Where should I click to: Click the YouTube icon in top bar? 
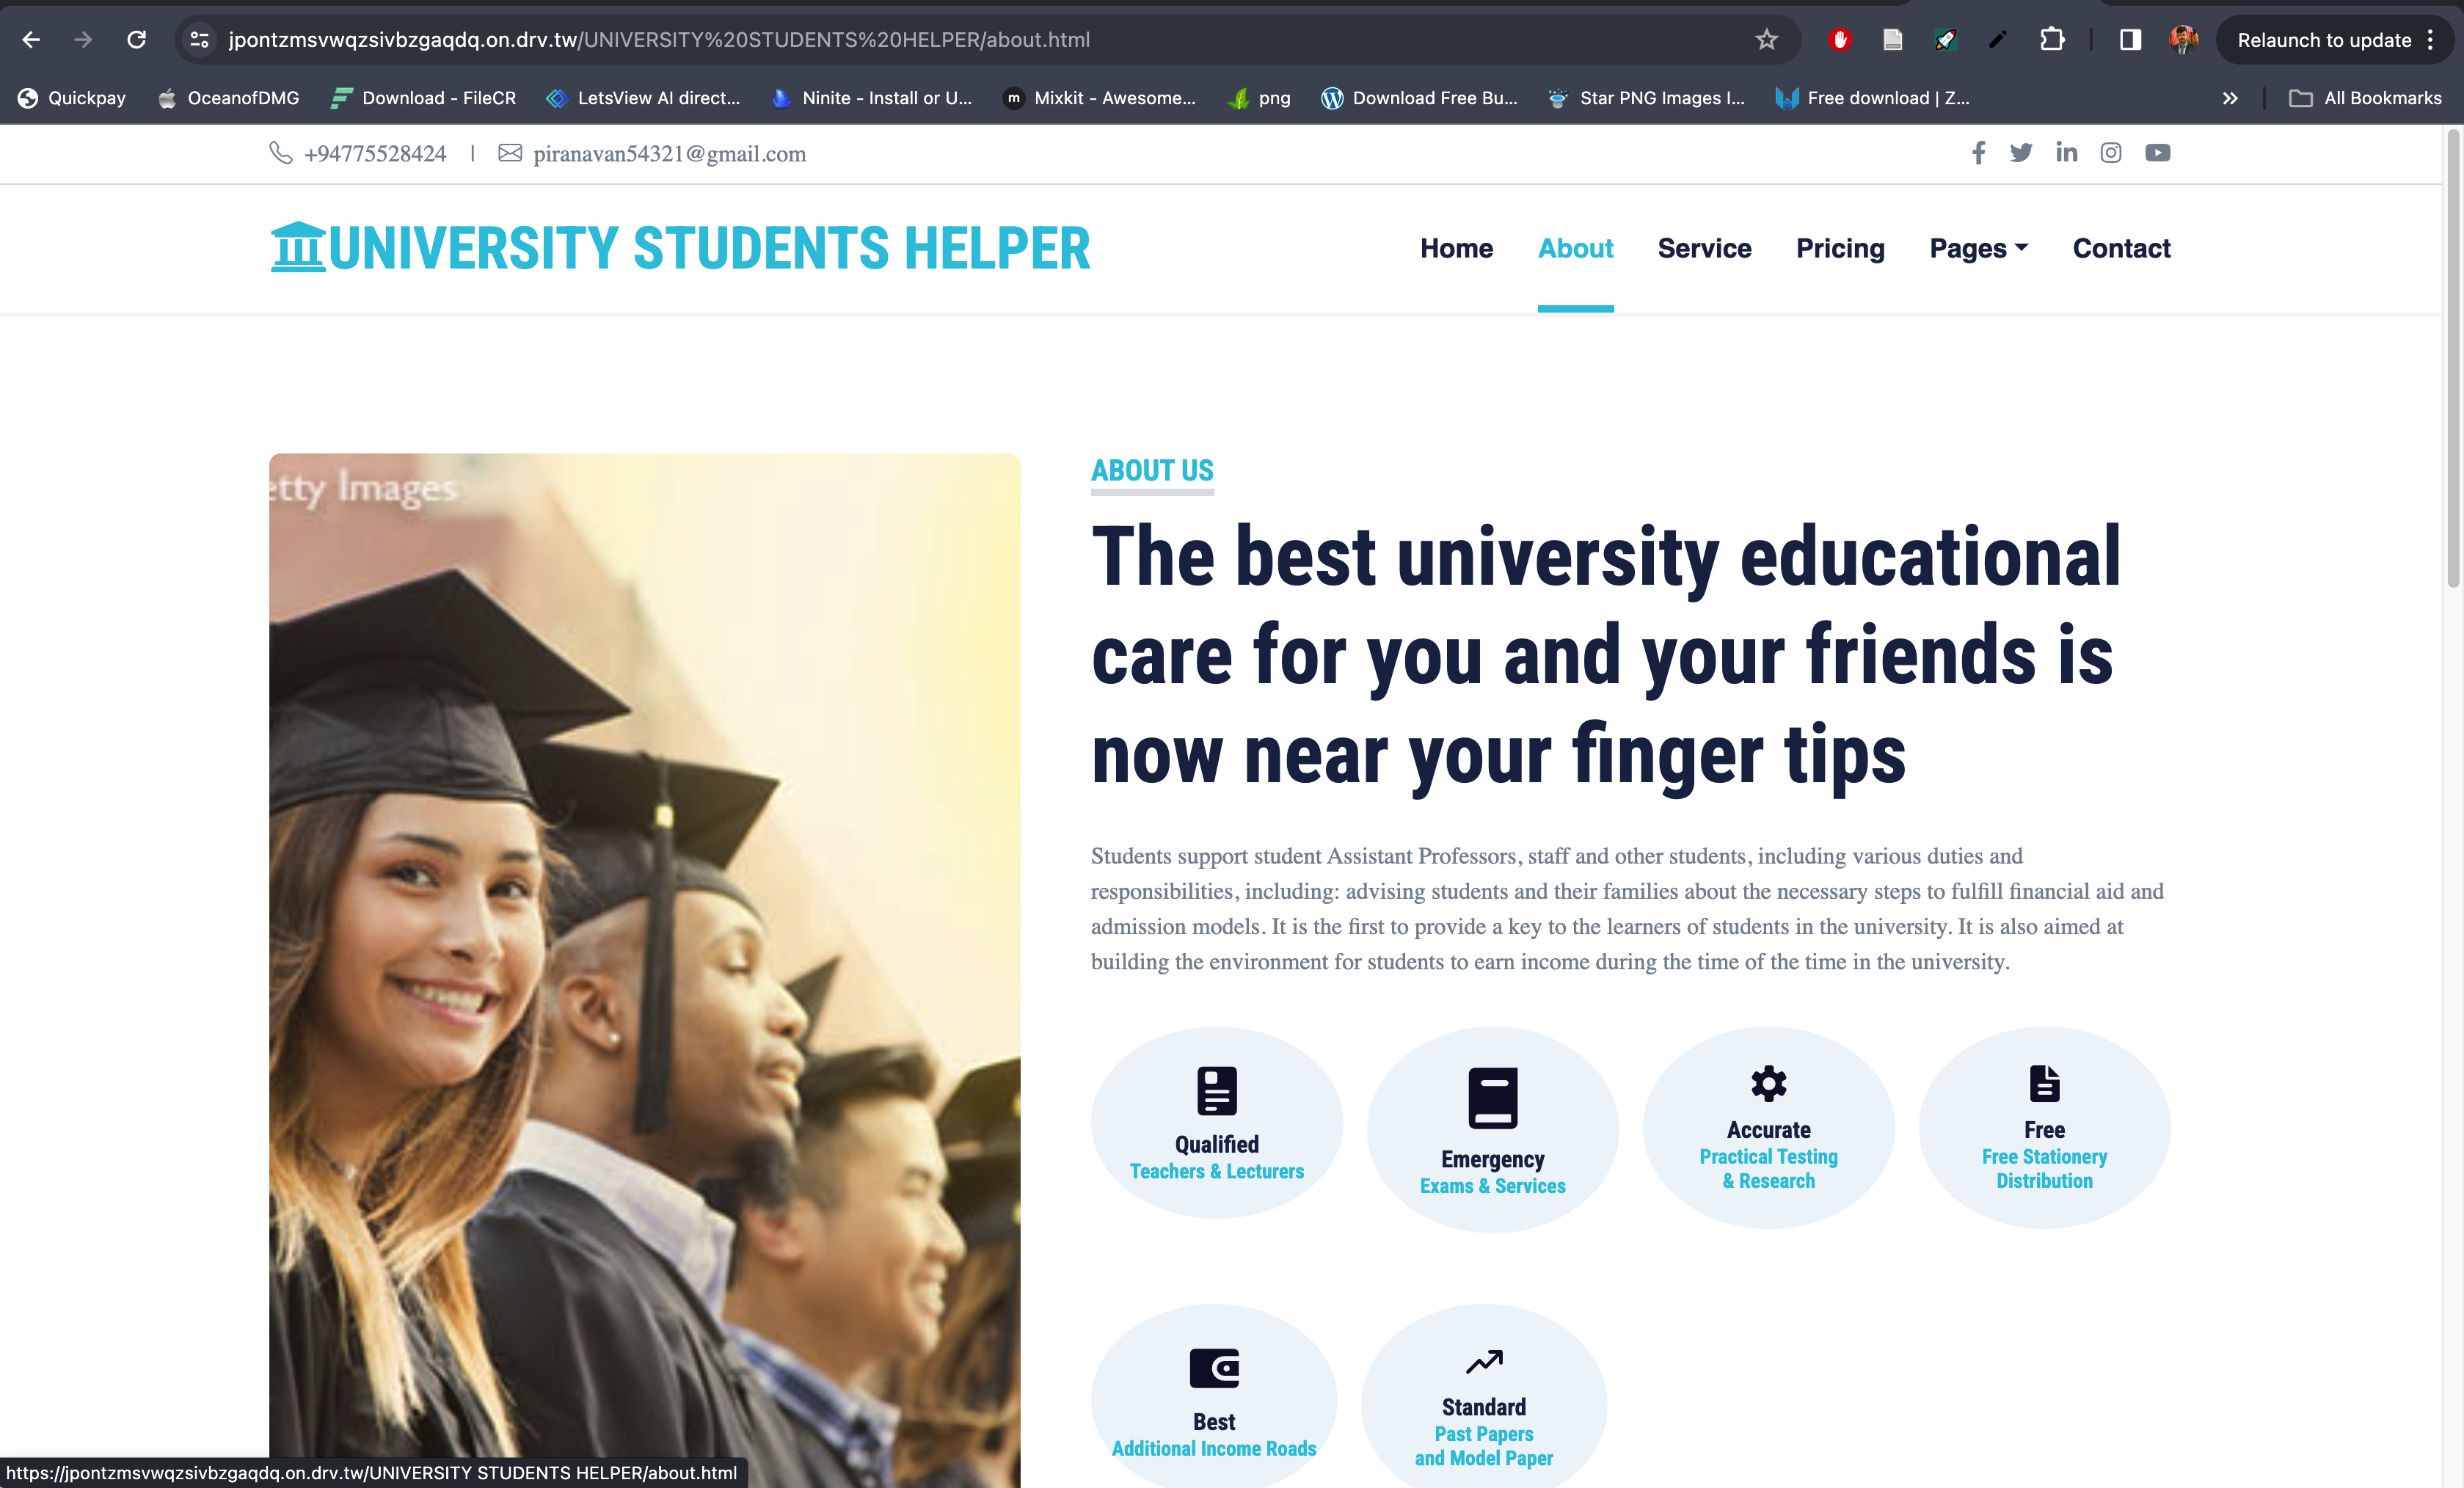(x=2157, y=153)
